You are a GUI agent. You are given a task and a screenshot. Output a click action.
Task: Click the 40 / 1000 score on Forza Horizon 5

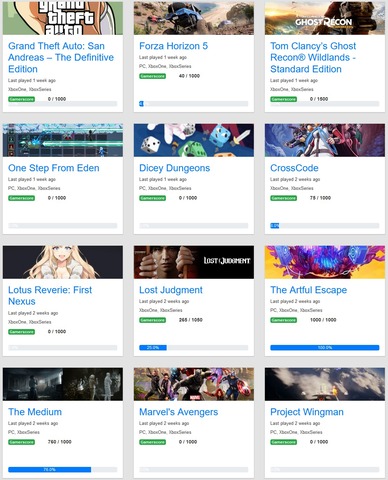(x=189, y=76)
